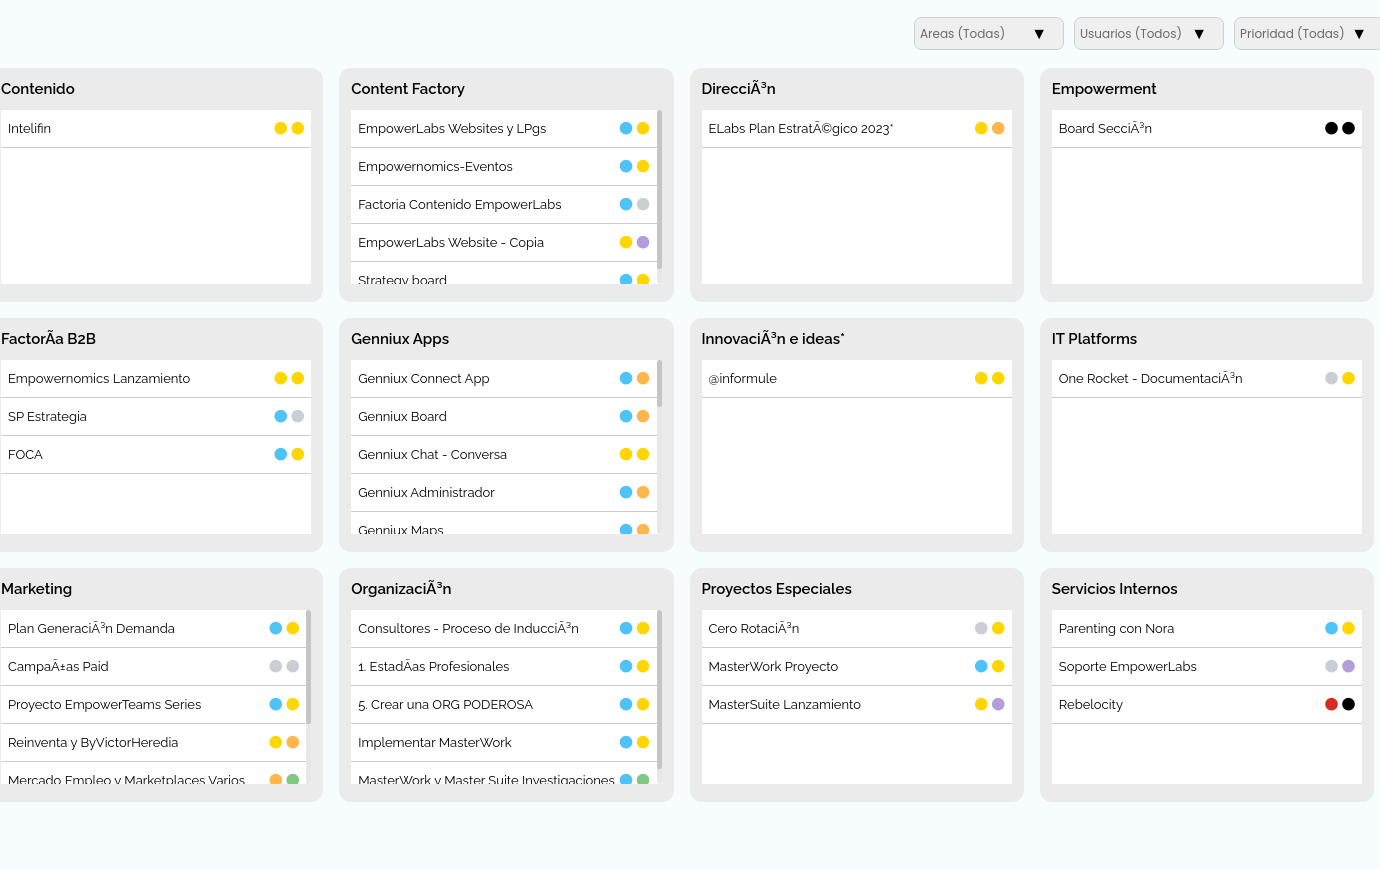Click the Content Factory area heading
The height and width of the screenshot is (869, 1380).
pyautogui.click(x=408, y=89)
